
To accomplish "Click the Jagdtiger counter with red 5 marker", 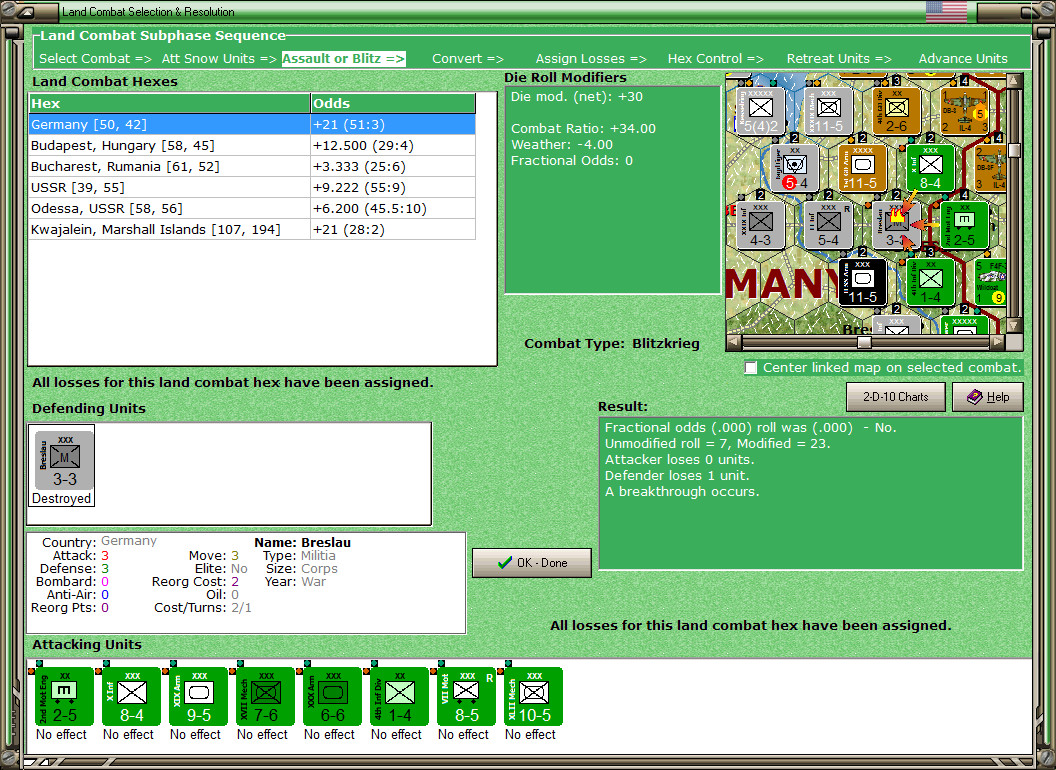I will pos(795,168).
